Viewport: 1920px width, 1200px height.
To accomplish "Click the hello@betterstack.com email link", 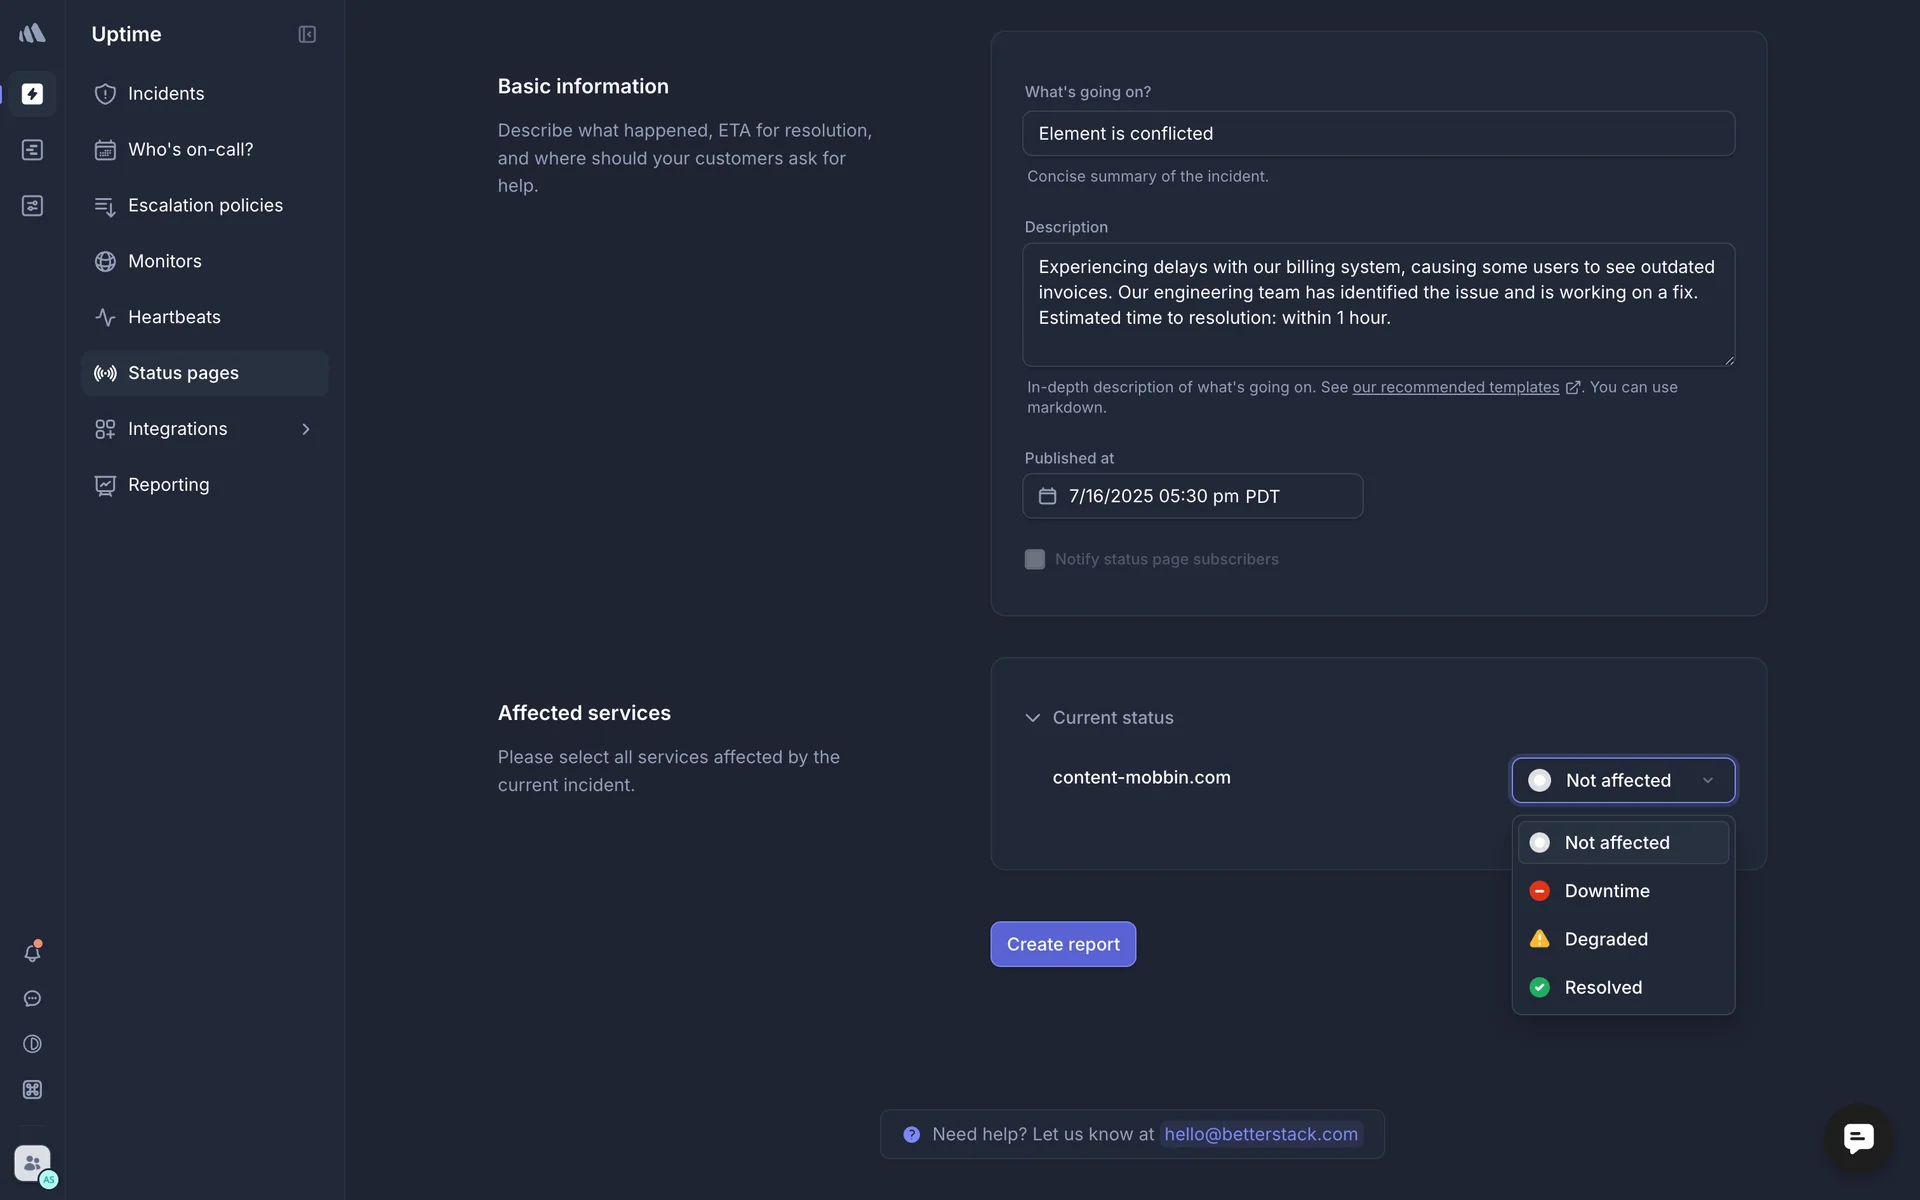I will (x=1260, y=1134).
